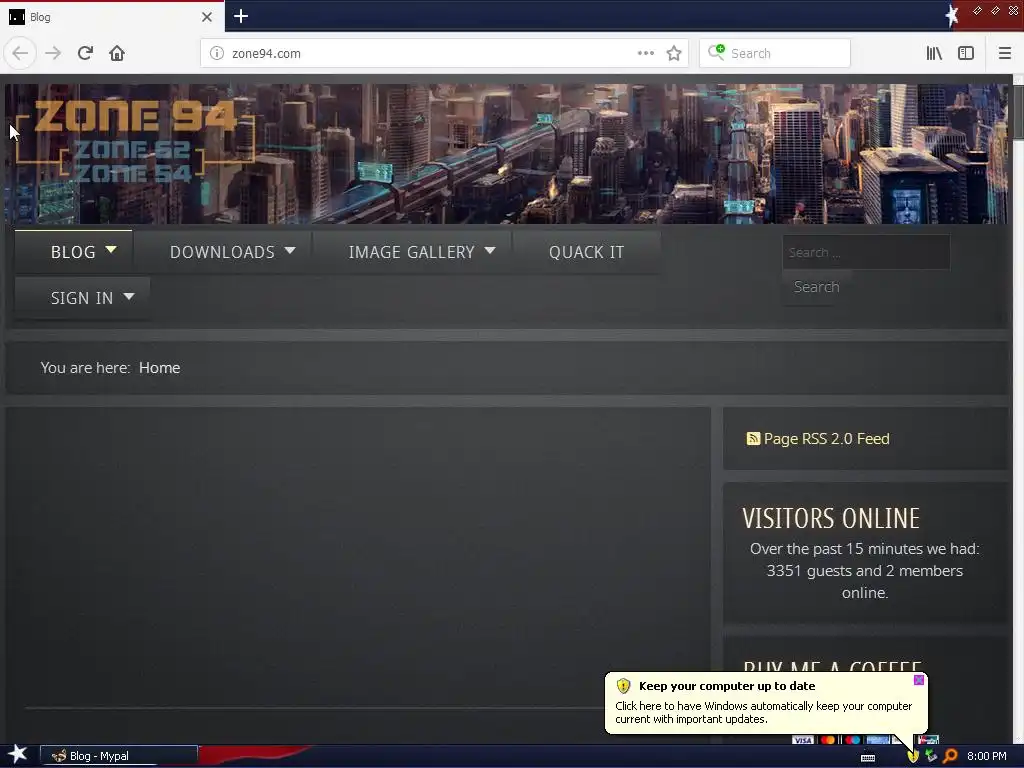
Task: Open the IMAGE GALLERY menu
Action: pos(412,252)
